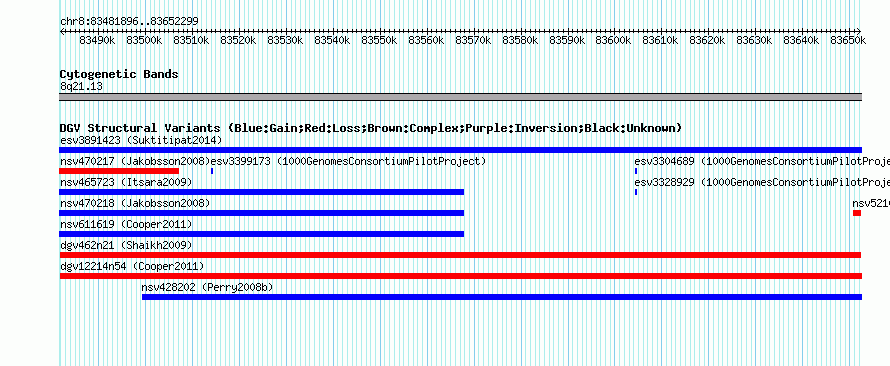Click the red nsv470217 loss bar

tap(119, 171)
